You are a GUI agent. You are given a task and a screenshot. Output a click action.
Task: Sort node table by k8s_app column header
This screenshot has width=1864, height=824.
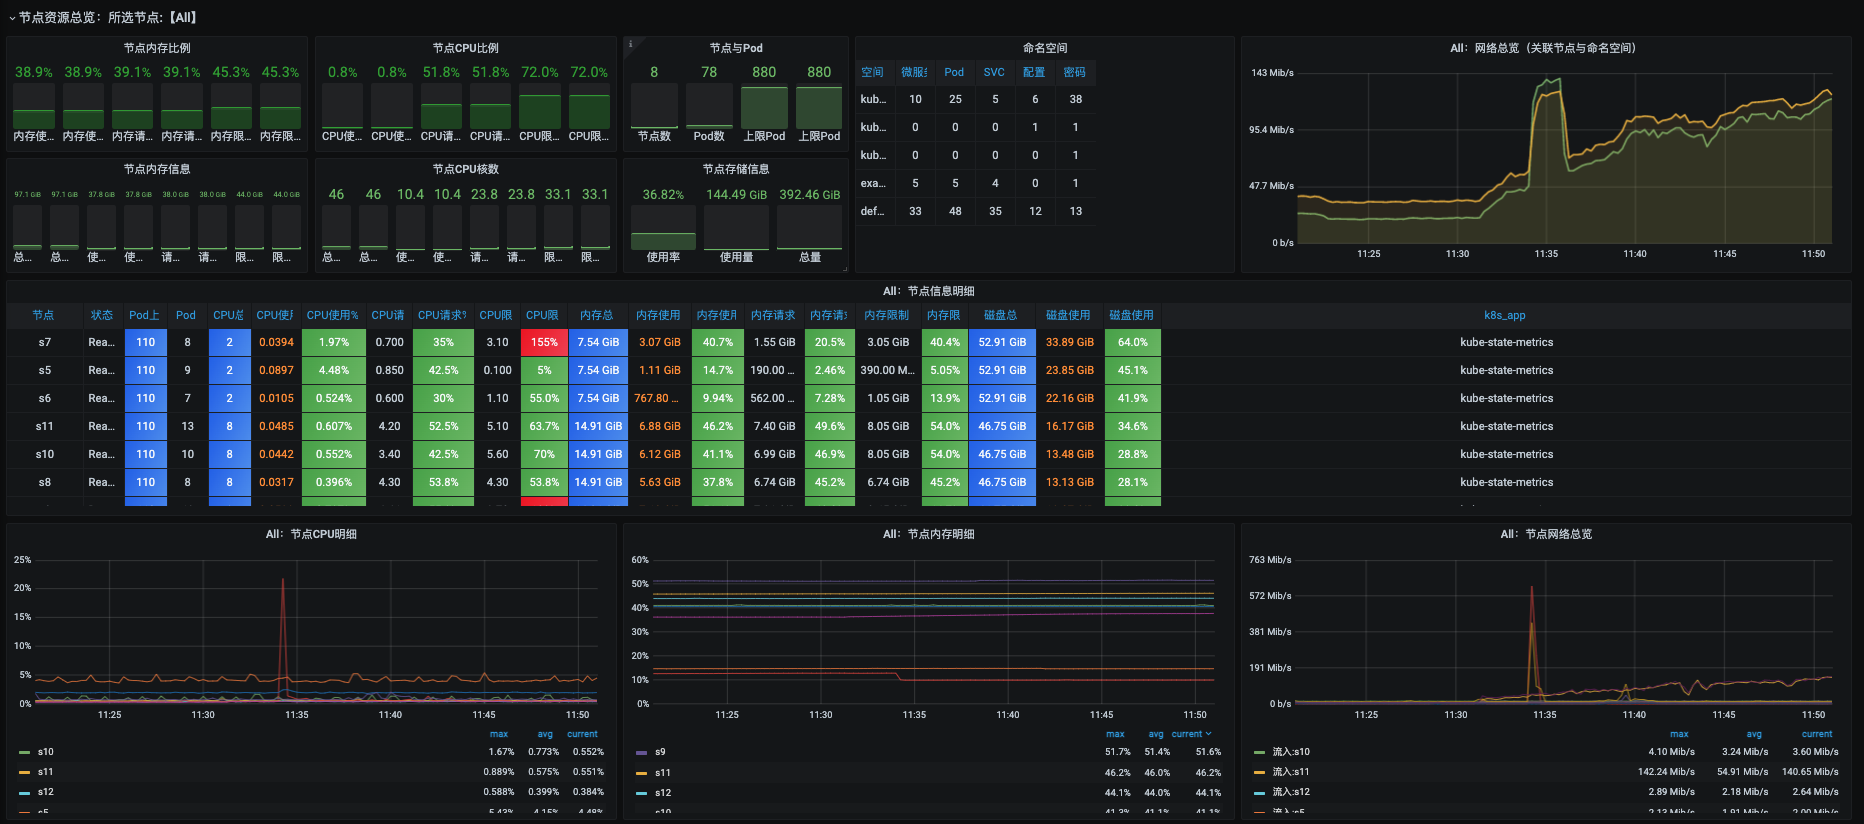click(x=1505, y=315)
